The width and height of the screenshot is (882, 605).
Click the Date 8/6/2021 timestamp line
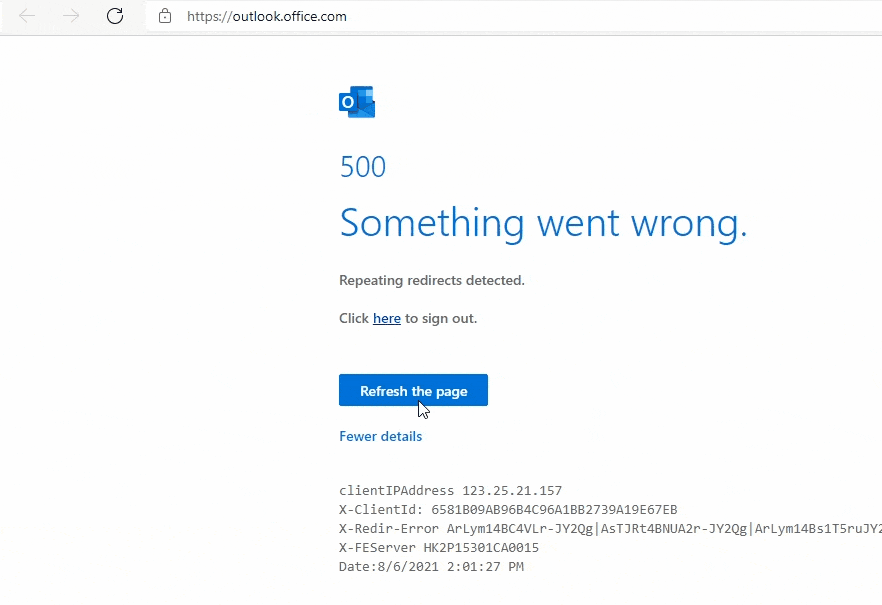coord(431,566)
